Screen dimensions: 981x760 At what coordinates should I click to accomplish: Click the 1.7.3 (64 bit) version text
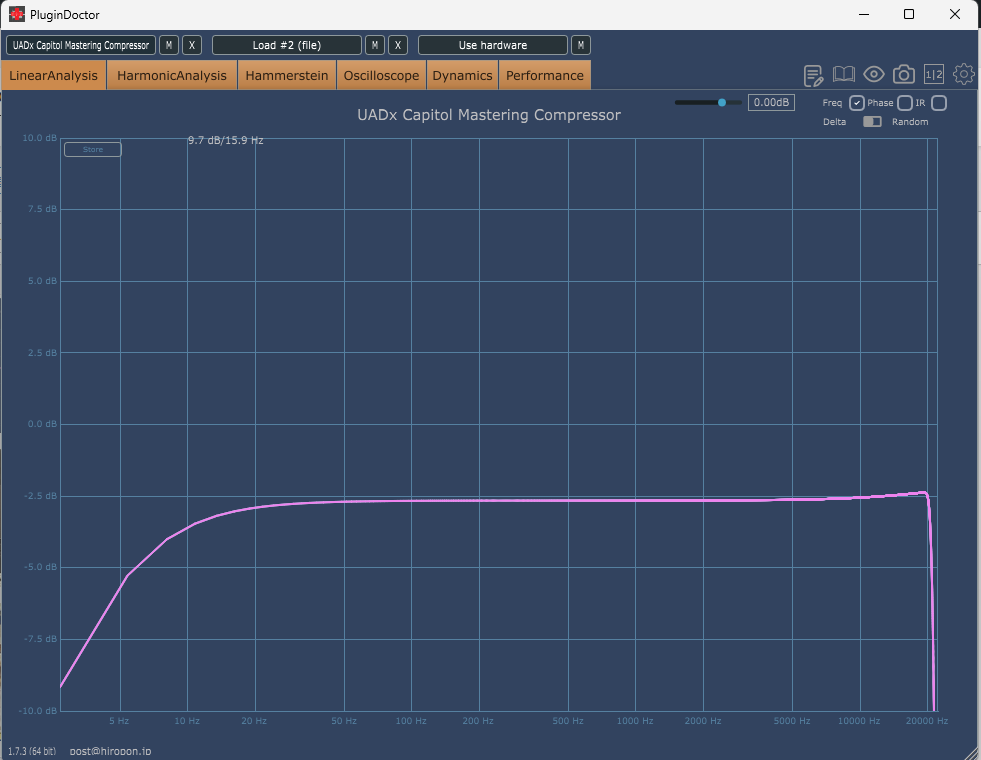click(32, 751)
